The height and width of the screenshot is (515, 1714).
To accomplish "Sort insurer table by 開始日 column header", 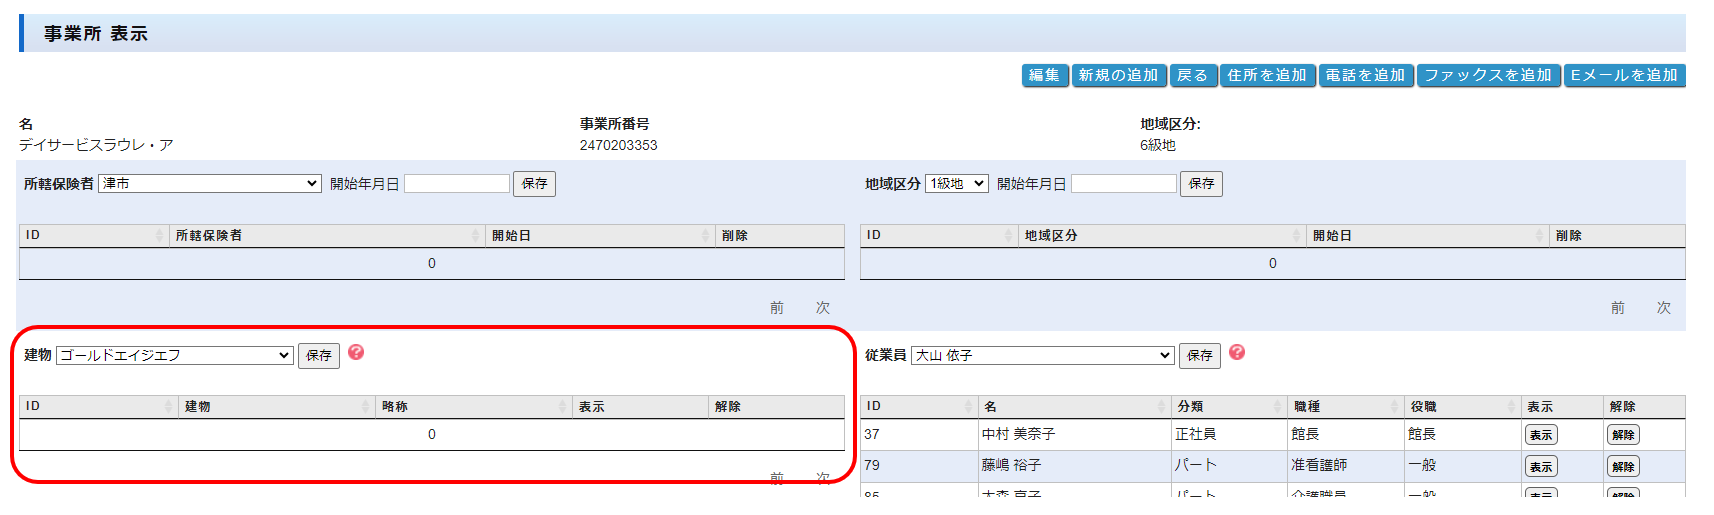I will (x=598, y=236).
